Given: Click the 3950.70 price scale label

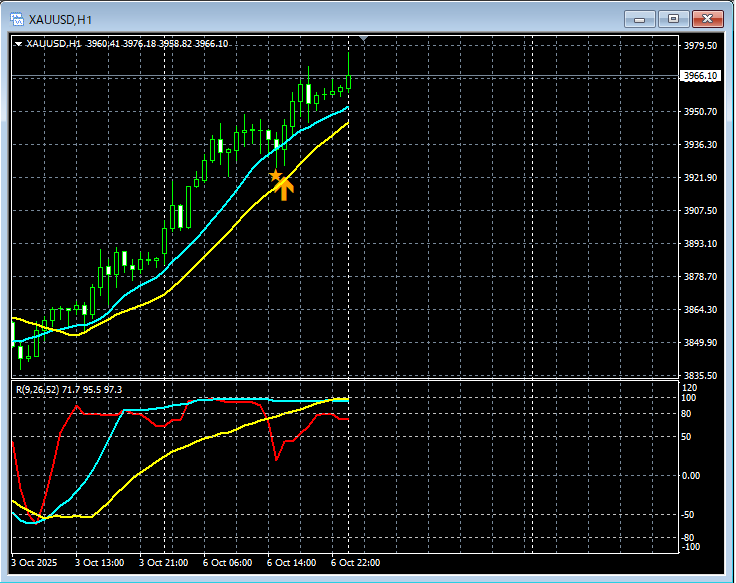Looking at the screenshot, I should [700, 112].
